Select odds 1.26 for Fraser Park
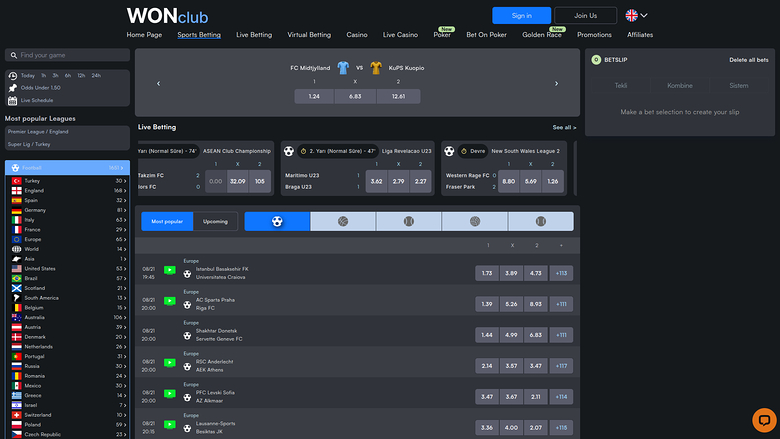 pos(553,181)
